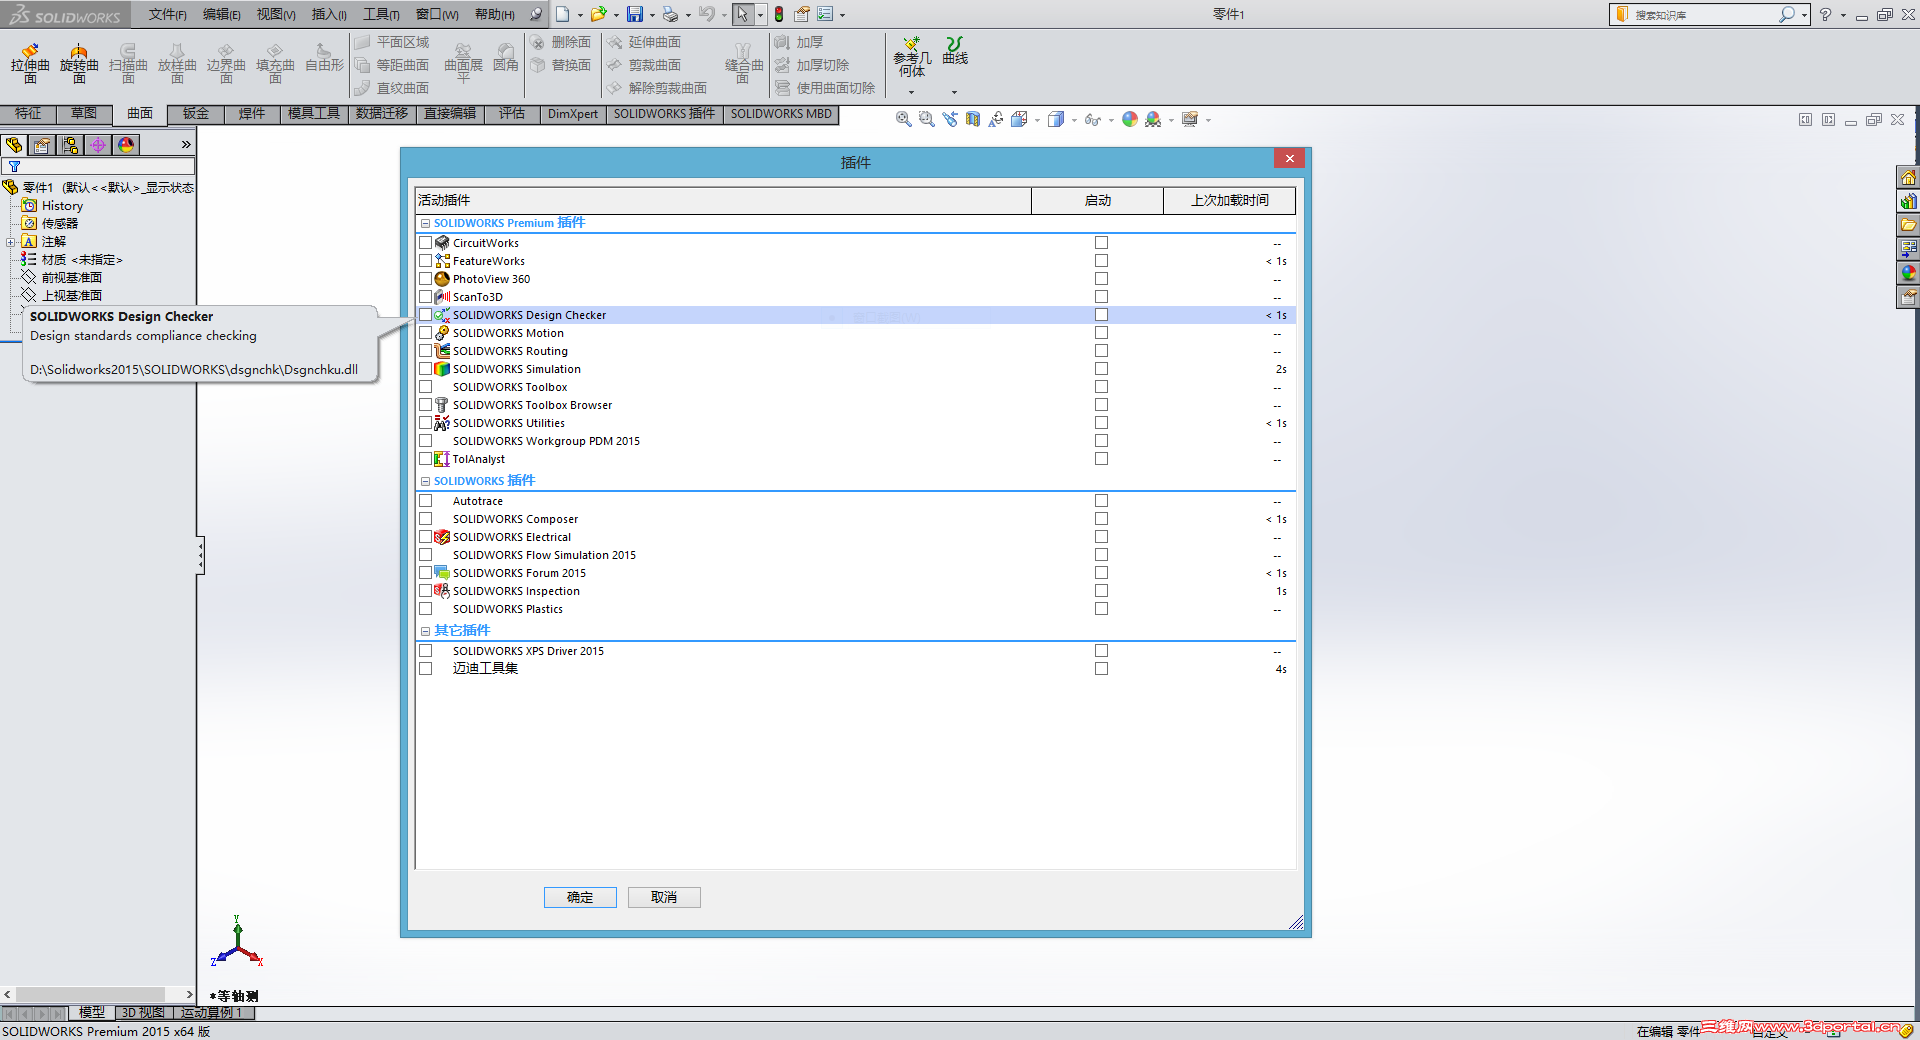
Task: Switch to the 钣金 sheet metal tab
Action: tap(196, 114)
